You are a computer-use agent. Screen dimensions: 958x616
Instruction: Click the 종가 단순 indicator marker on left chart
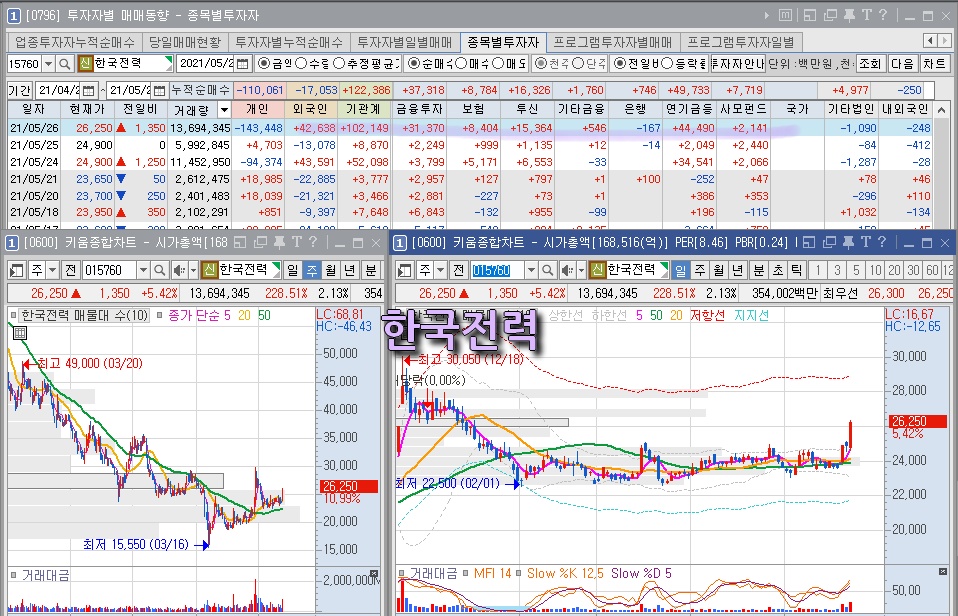click(160, 315)
